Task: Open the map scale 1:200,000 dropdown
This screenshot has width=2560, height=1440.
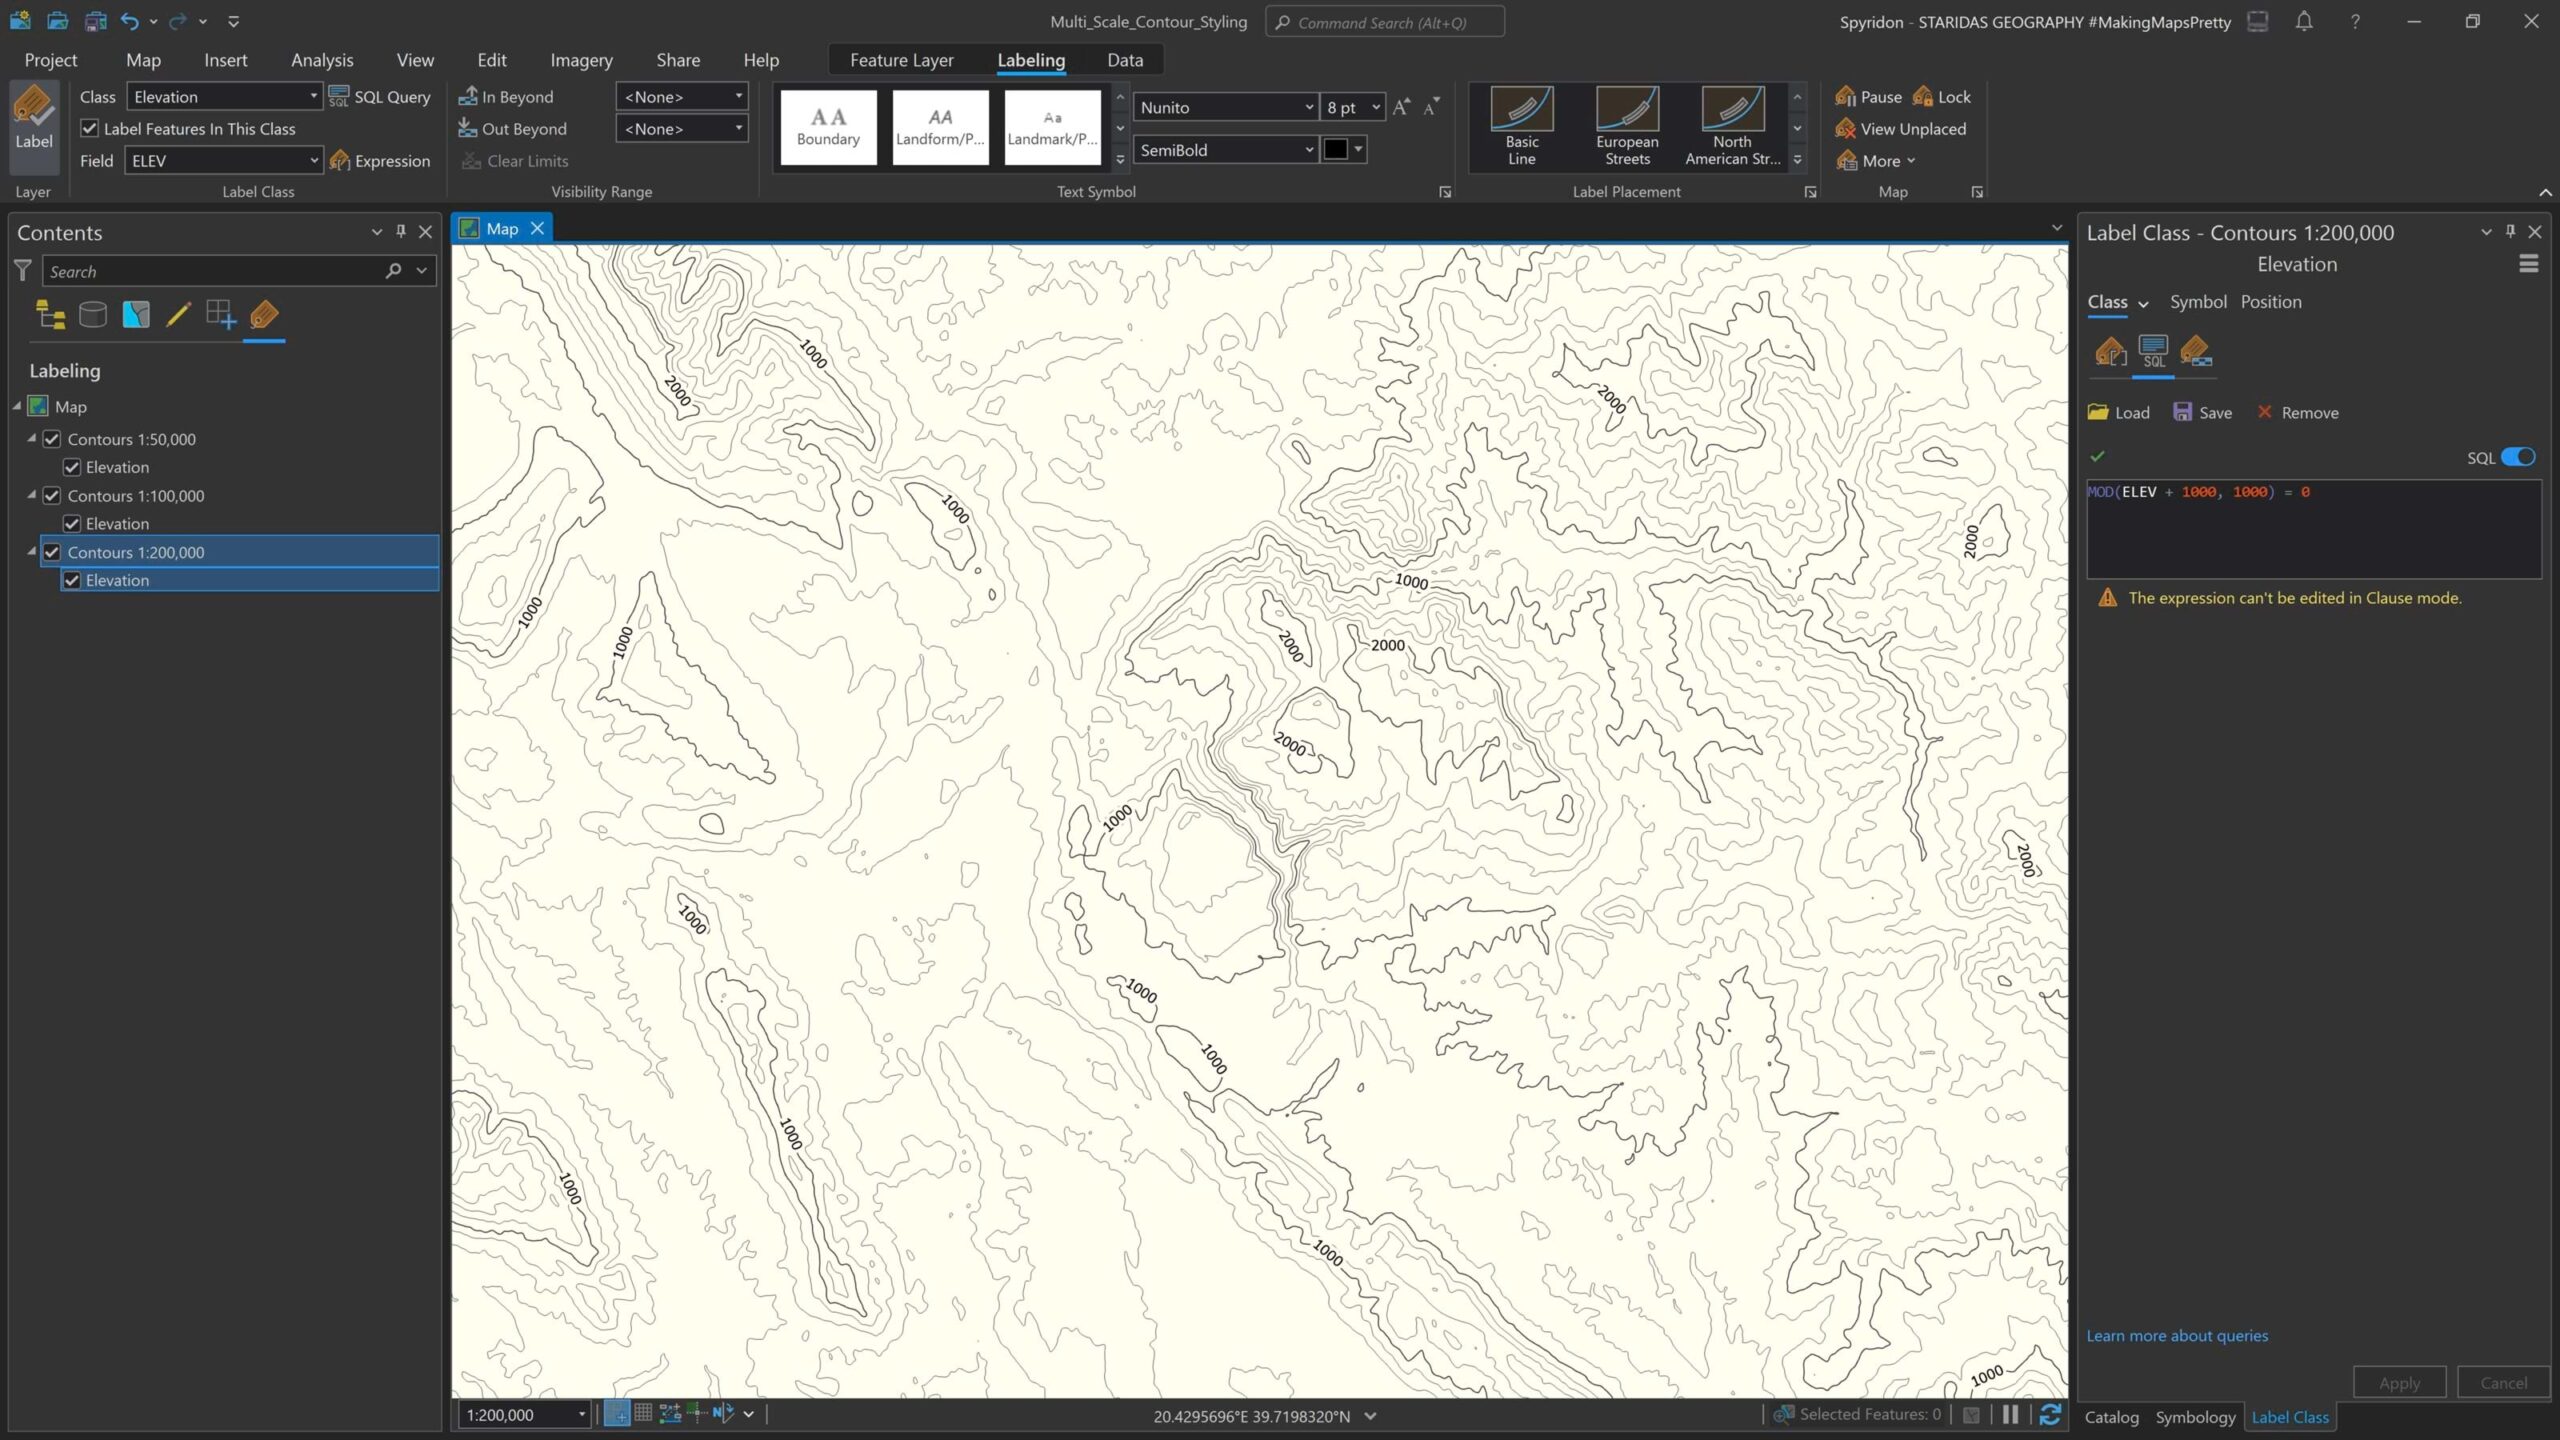Action: [x=581, y=1414]
